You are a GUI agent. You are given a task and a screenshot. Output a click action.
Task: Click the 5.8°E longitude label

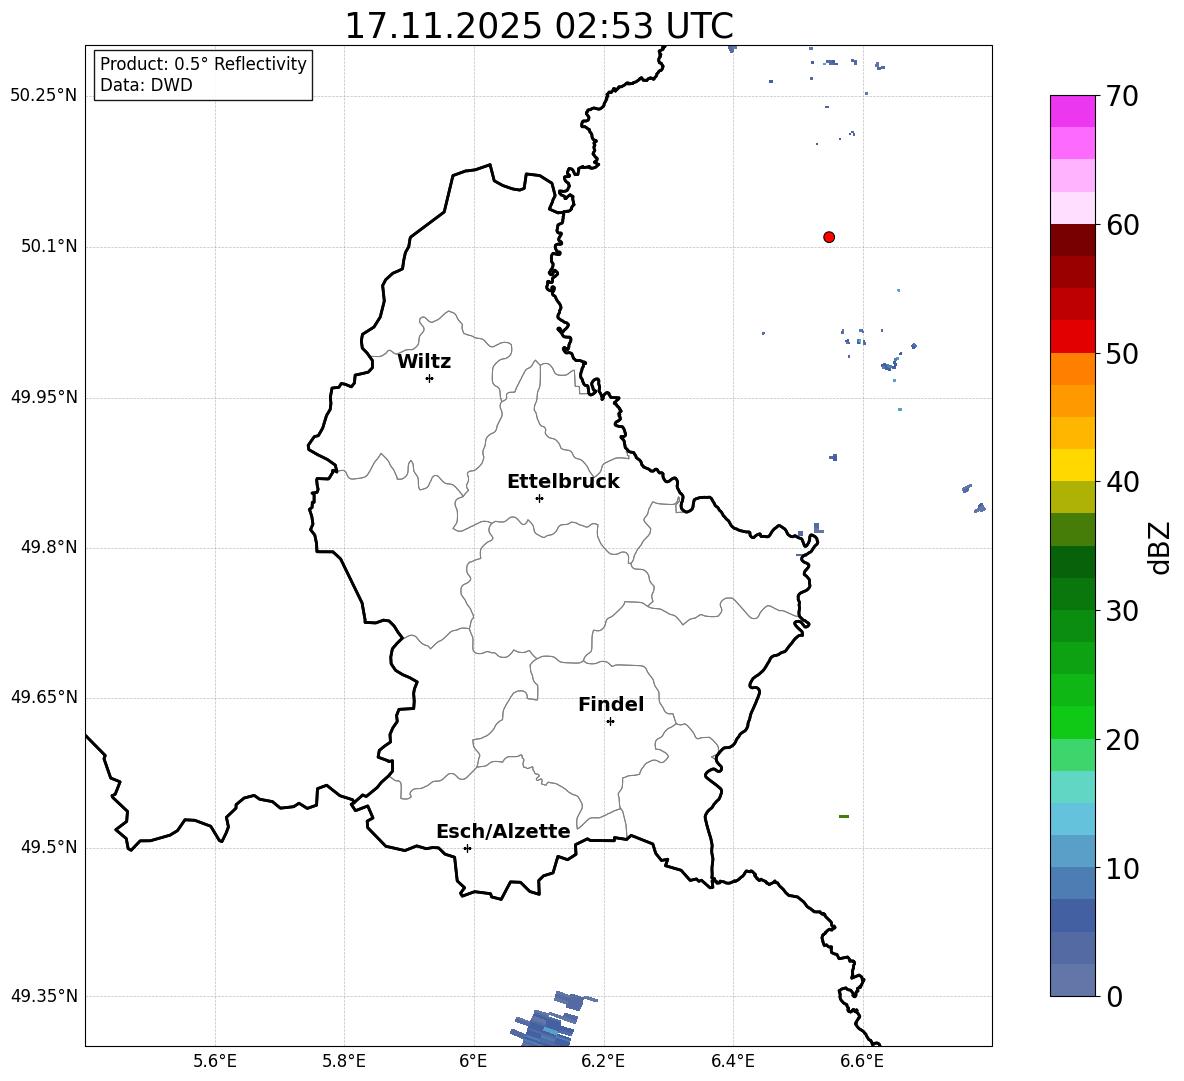coord(344,1061)
